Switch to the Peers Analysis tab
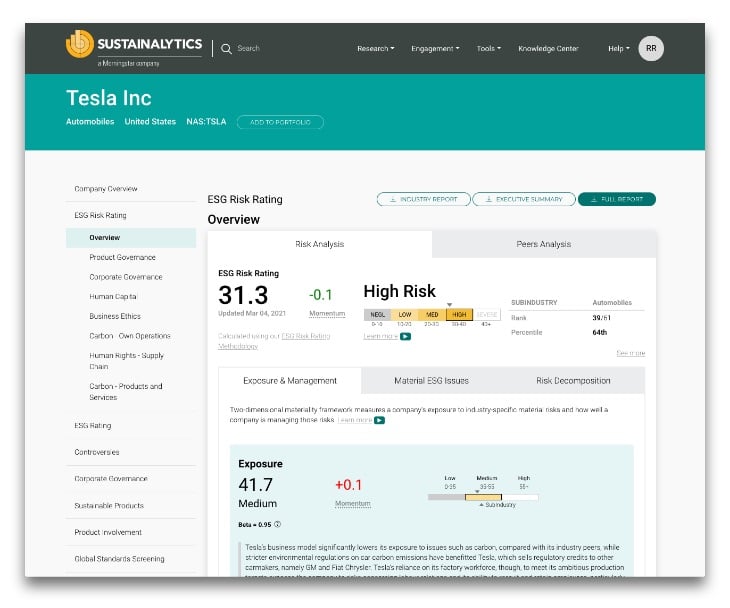The image size is (730, 608). click(544, 244)
